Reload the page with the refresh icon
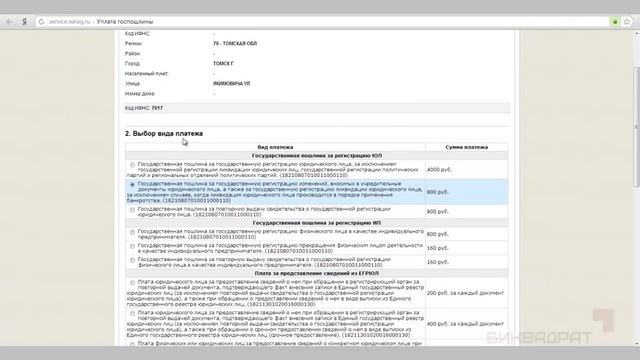640x360 pixels. (41, 22)
